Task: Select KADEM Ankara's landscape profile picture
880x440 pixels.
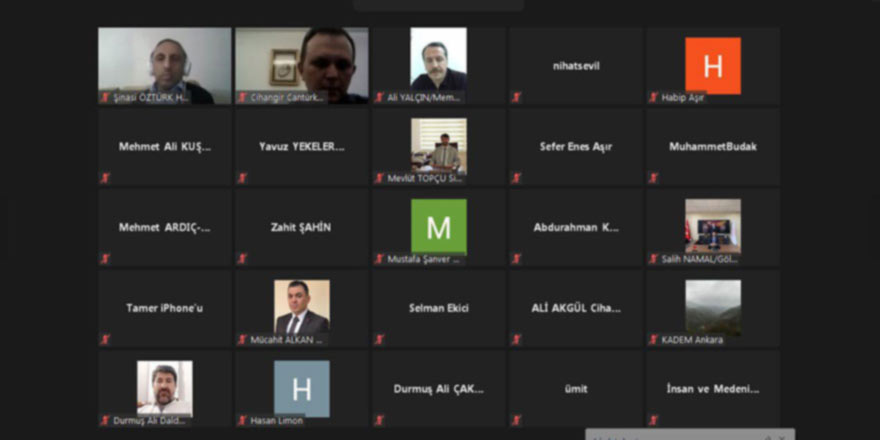Action: click(x=713, y=307)
